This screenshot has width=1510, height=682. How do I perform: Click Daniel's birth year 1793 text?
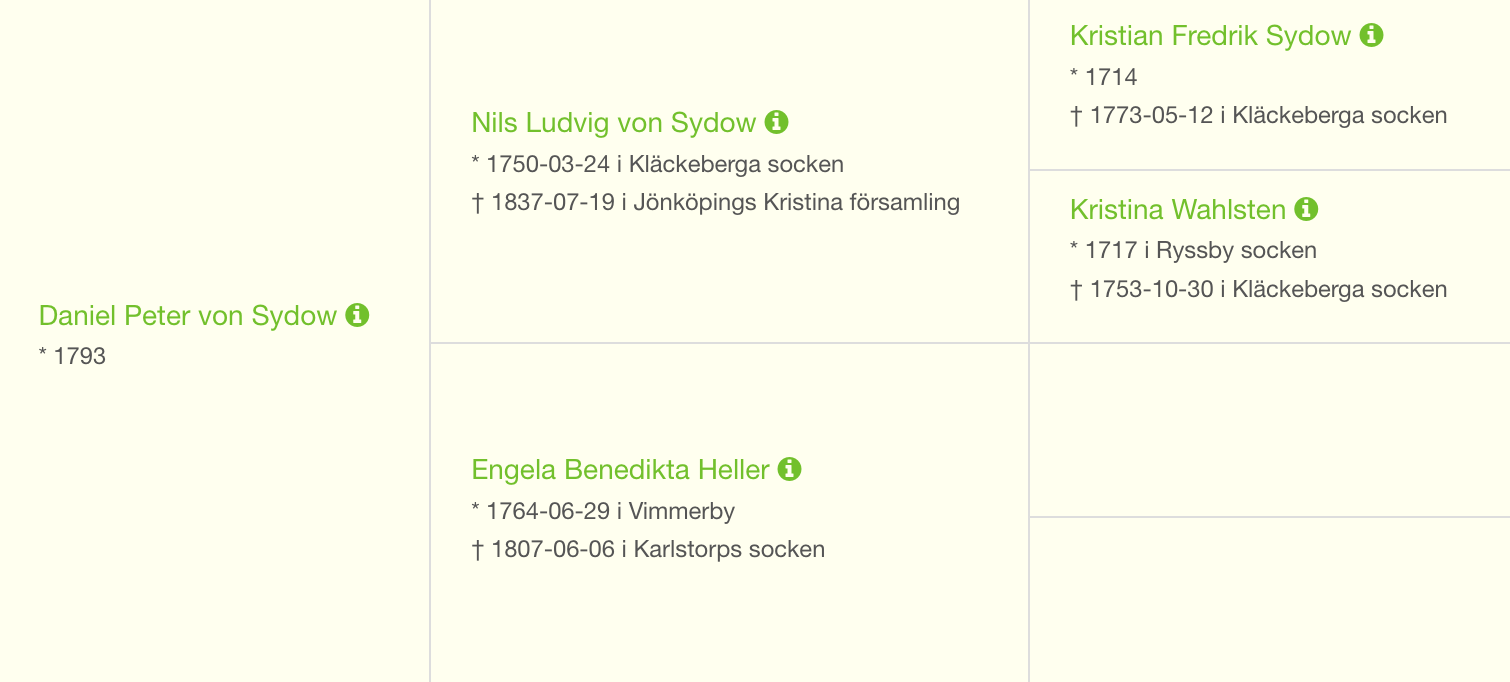click(x=72, y=356)
